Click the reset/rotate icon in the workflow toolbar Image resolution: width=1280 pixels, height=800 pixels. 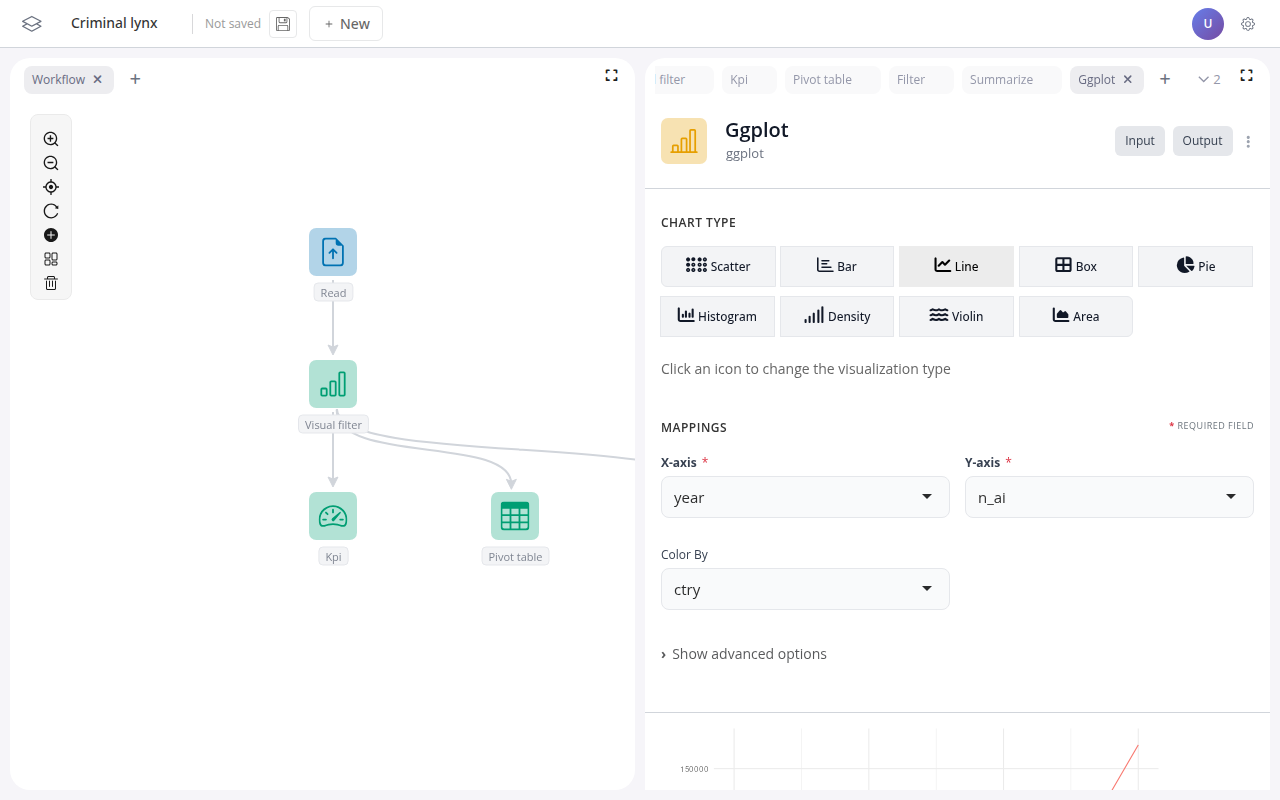click(x=50, y=211)
